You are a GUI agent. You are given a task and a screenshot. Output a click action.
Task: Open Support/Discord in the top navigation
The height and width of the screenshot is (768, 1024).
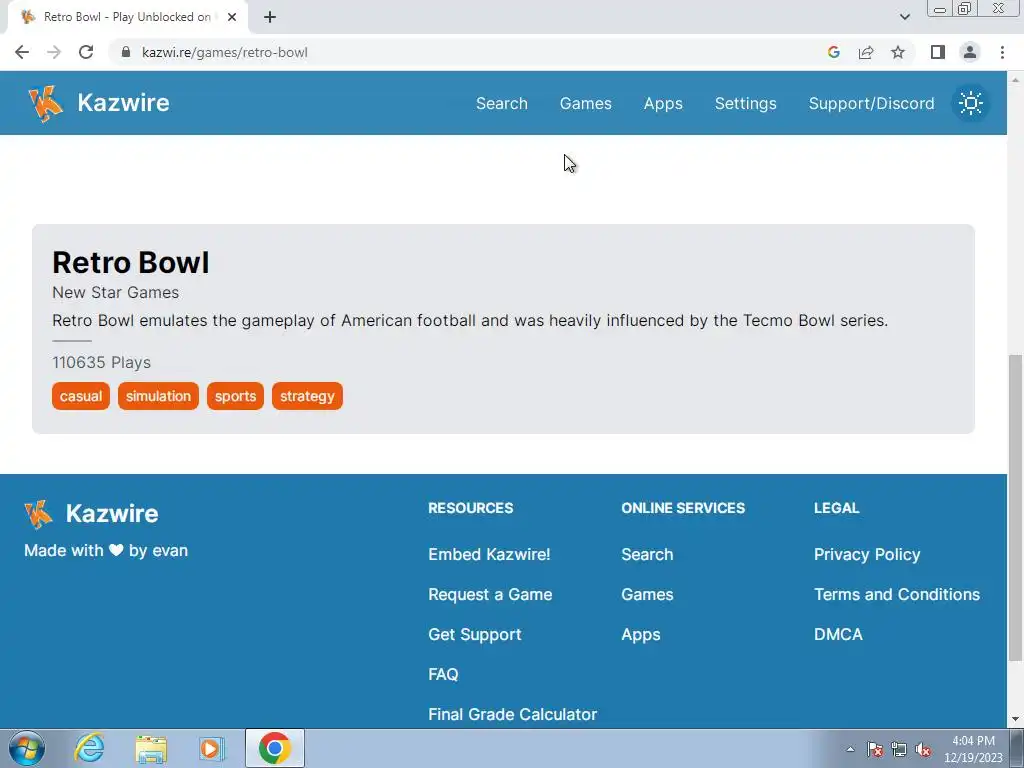tap(871, 103)
